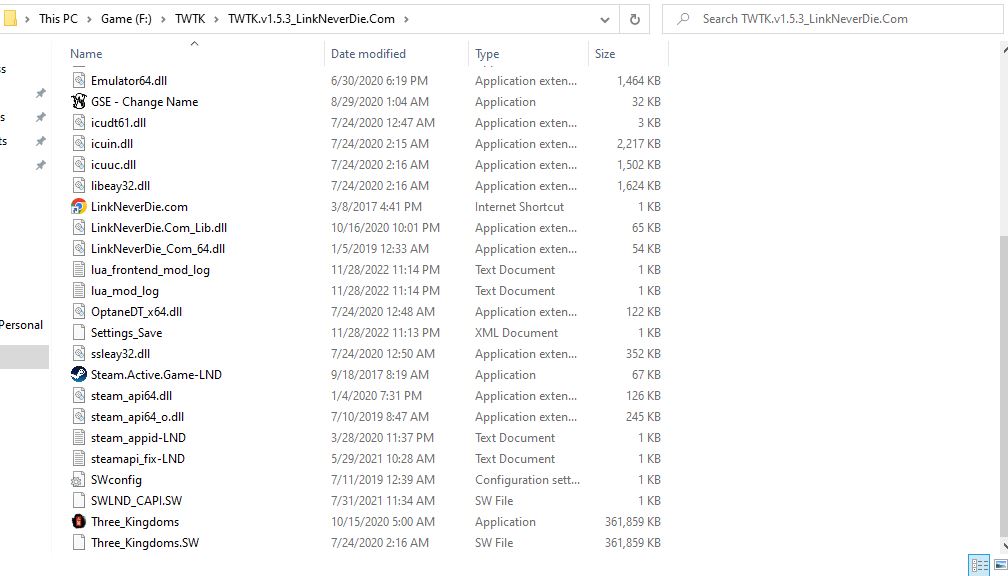Select the LinkNeverDie.com Chrome shortcut icon
This screenshot has height=576, width=1008.
pyautogui.click(x=79, y=206)
